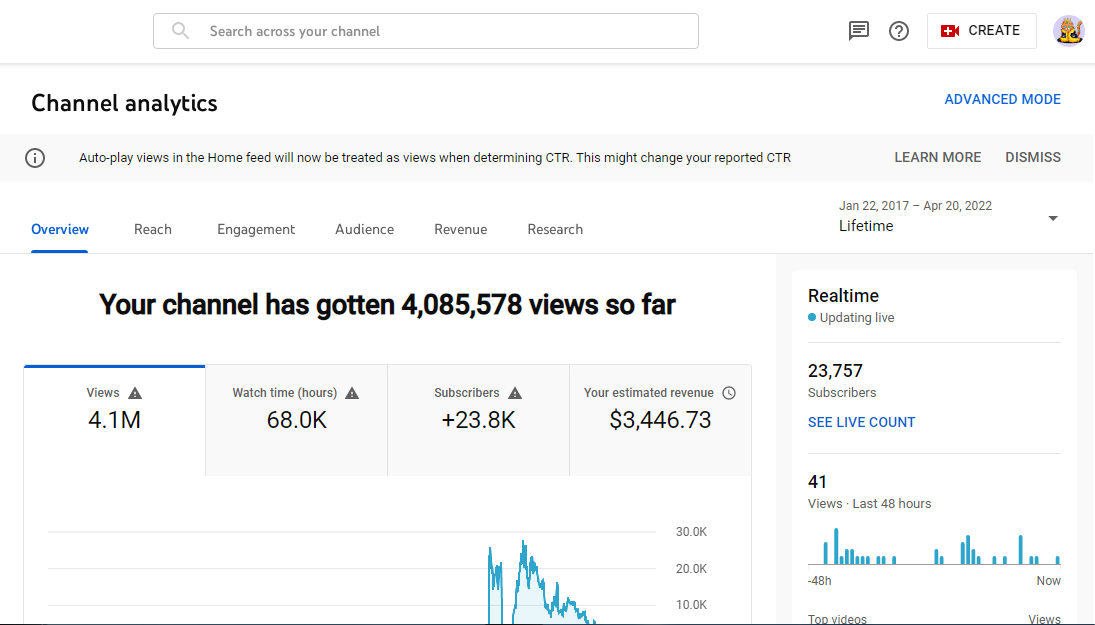Click the search magnifier icon
1095x625 pixels.
(x=180, y=31)
